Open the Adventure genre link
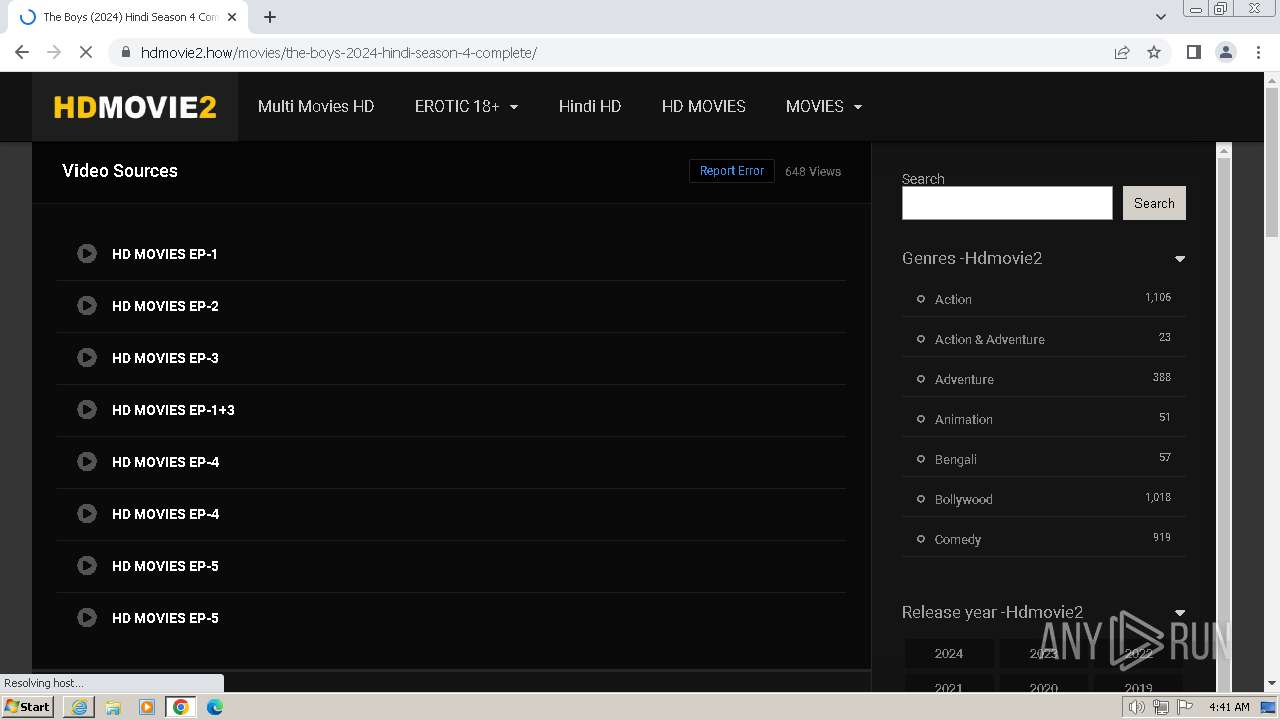This screenshot has width=1280, height=720. 964,379
